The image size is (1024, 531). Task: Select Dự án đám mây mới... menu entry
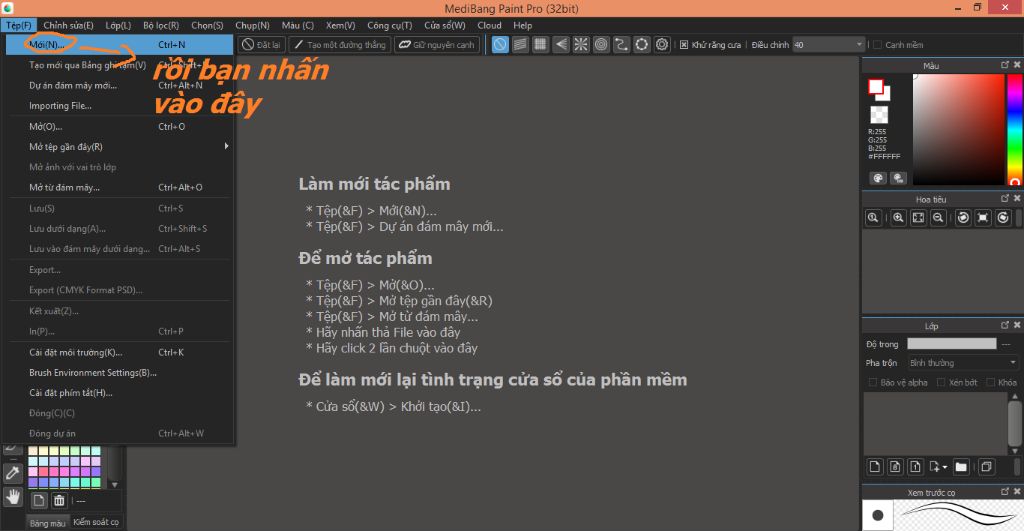[120, 85]
